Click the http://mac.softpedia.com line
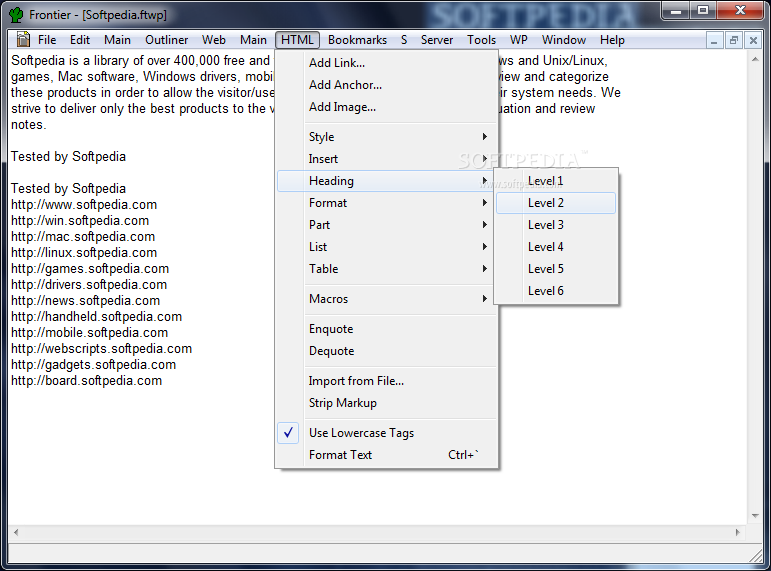This screenshot has height=571, width=771. tap(83, 237)
